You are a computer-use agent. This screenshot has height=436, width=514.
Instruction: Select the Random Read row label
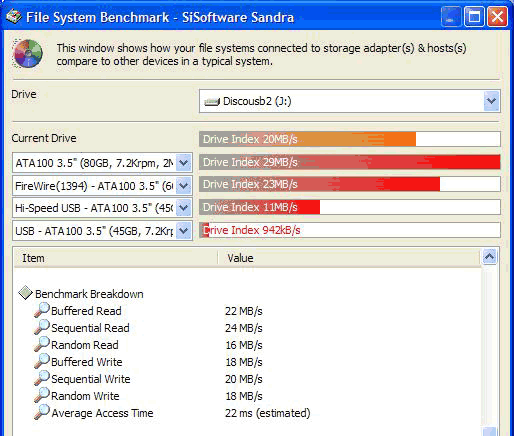[x=85, y=345]
